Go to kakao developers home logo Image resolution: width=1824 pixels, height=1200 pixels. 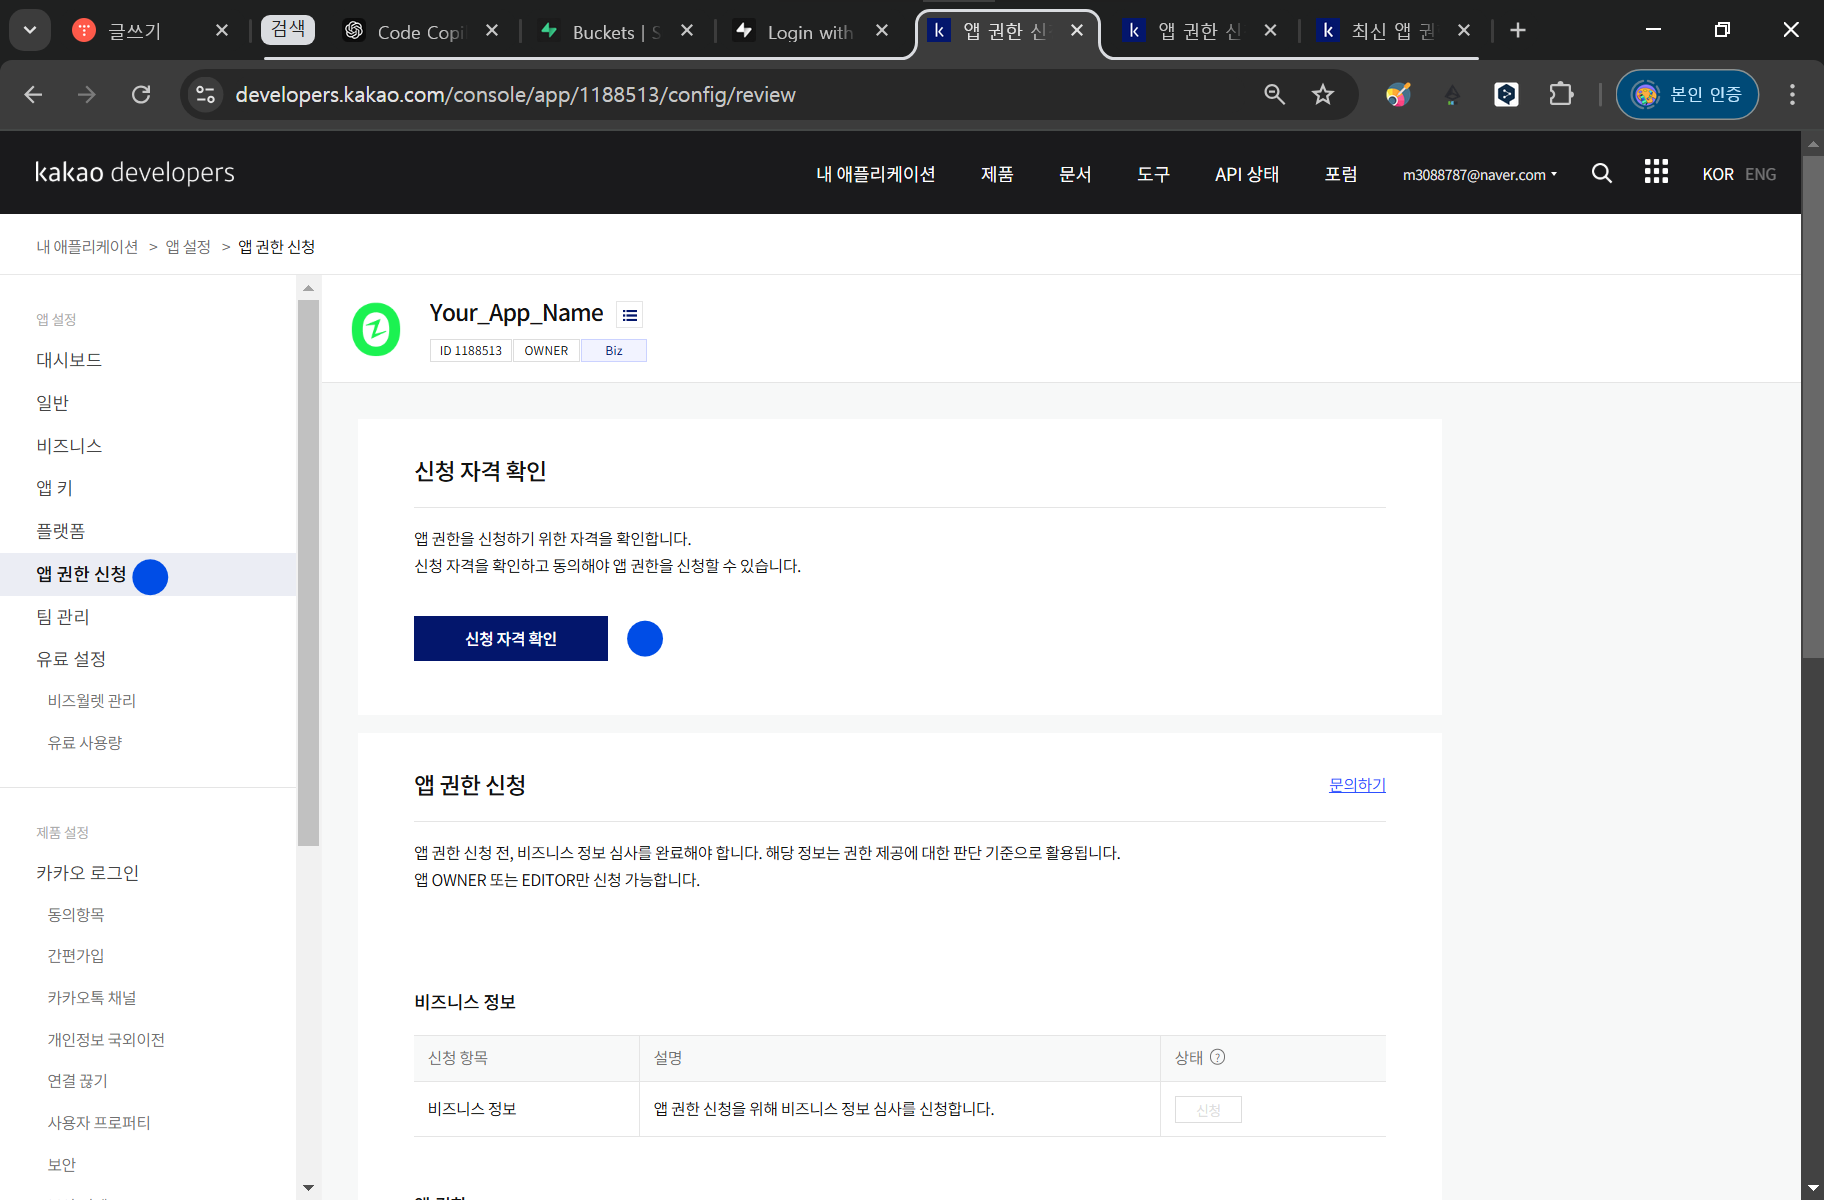click(x=135, y=172)
